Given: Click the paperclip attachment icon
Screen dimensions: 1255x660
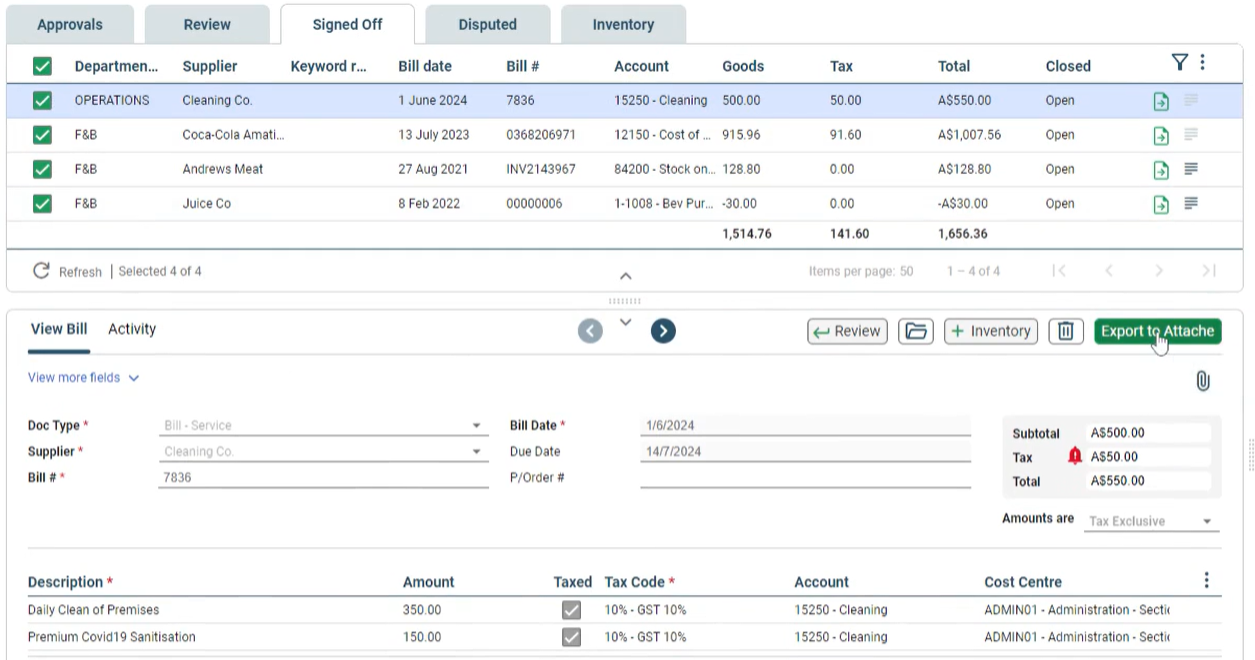Looking at the screenshot, I should 1203,381.
